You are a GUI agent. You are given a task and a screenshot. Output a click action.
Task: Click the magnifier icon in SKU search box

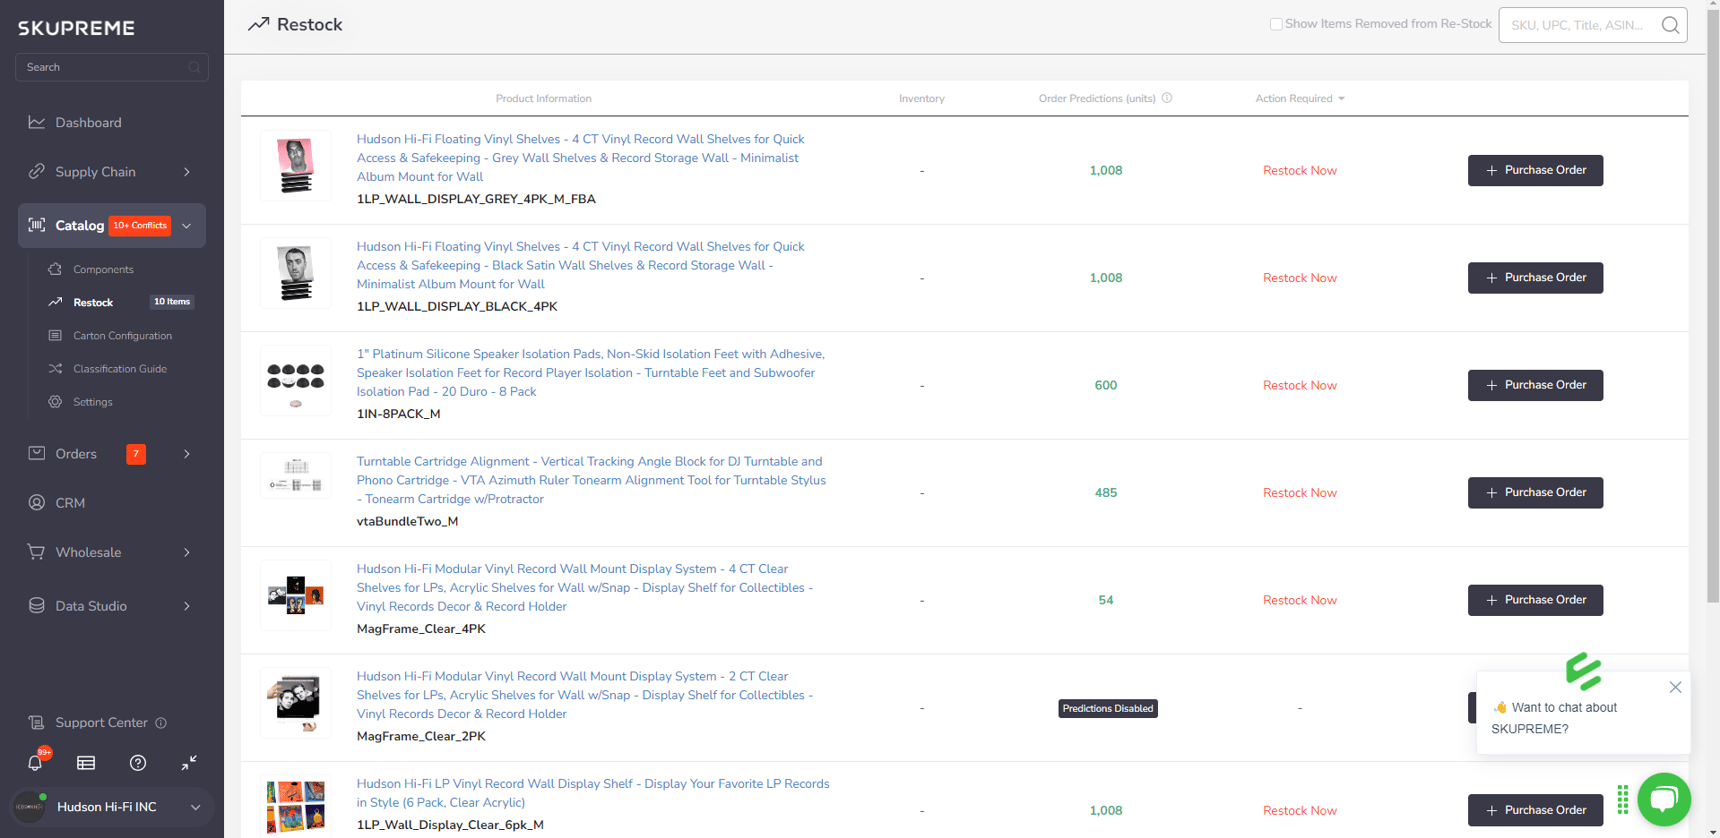(x=1670, y=25)
